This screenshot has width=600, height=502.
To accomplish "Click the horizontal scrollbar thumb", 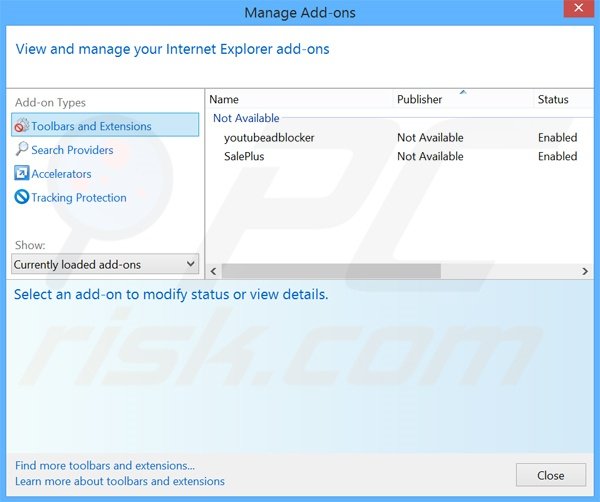I will tap(331, 271).
